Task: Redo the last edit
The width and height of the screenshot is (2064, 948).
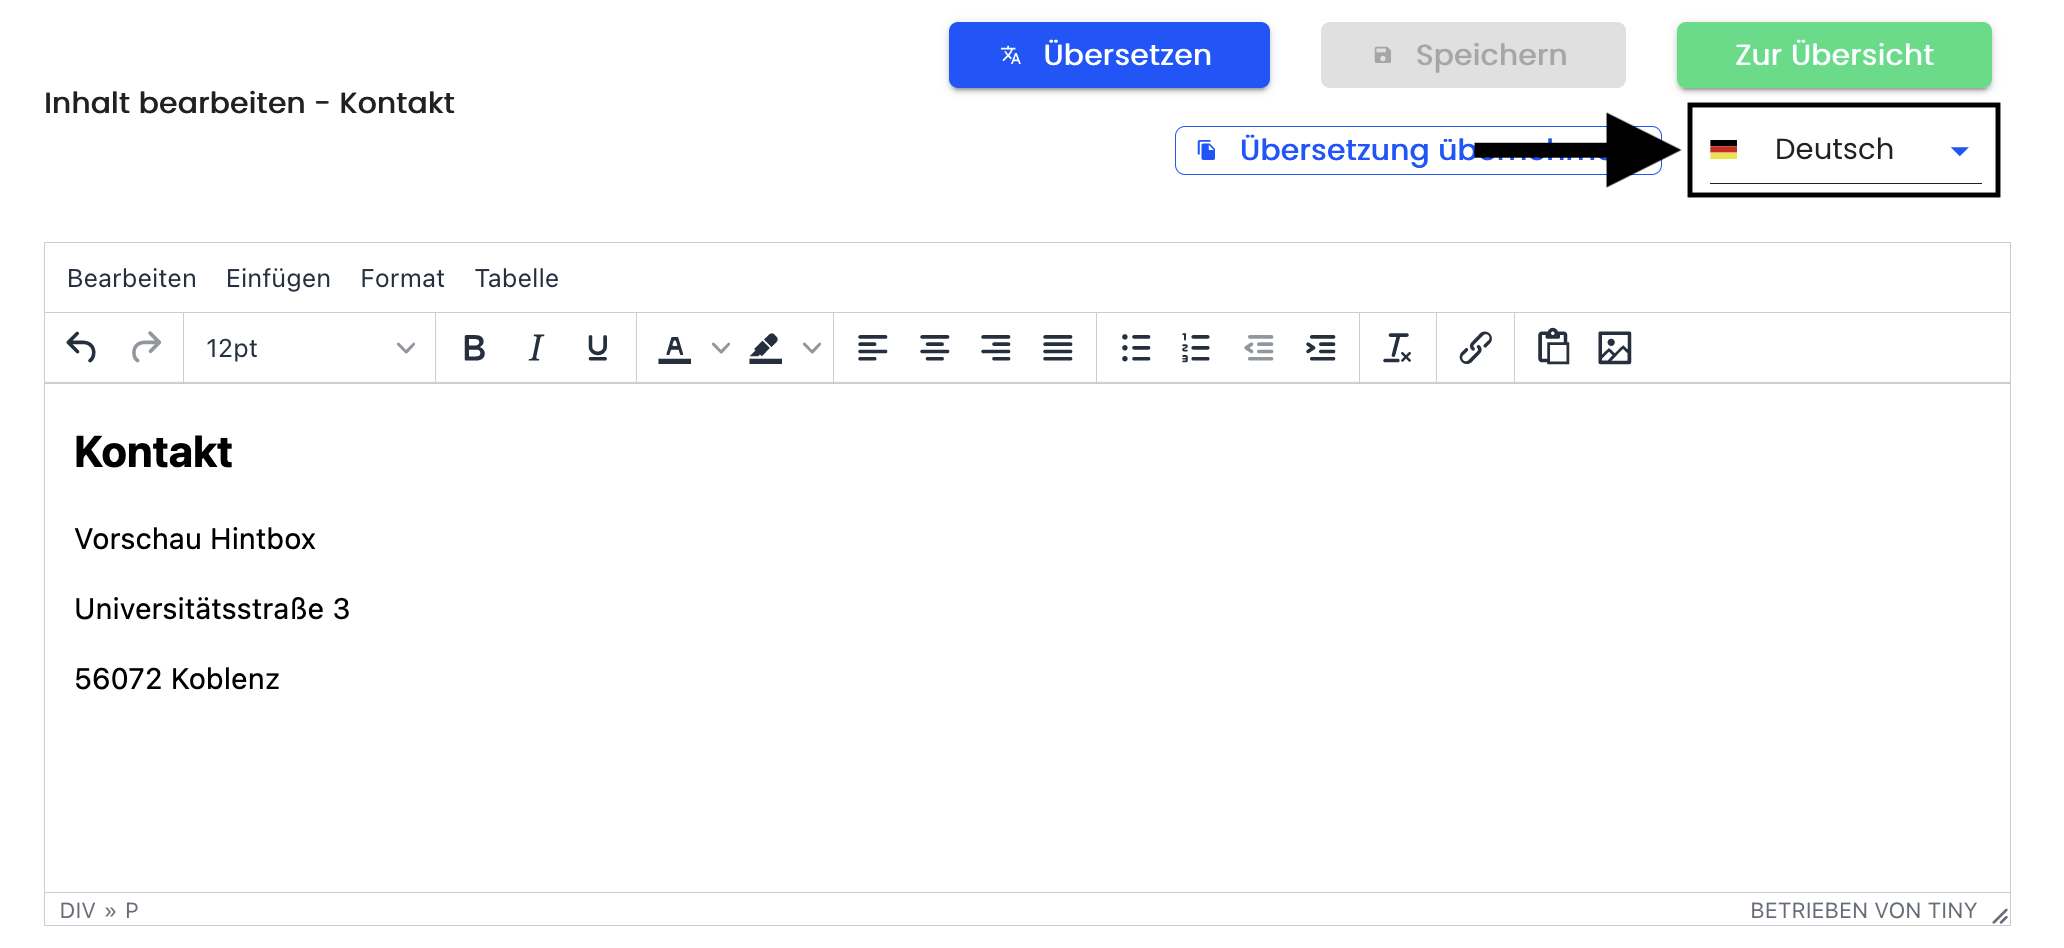Action: [x=146, y=348]
